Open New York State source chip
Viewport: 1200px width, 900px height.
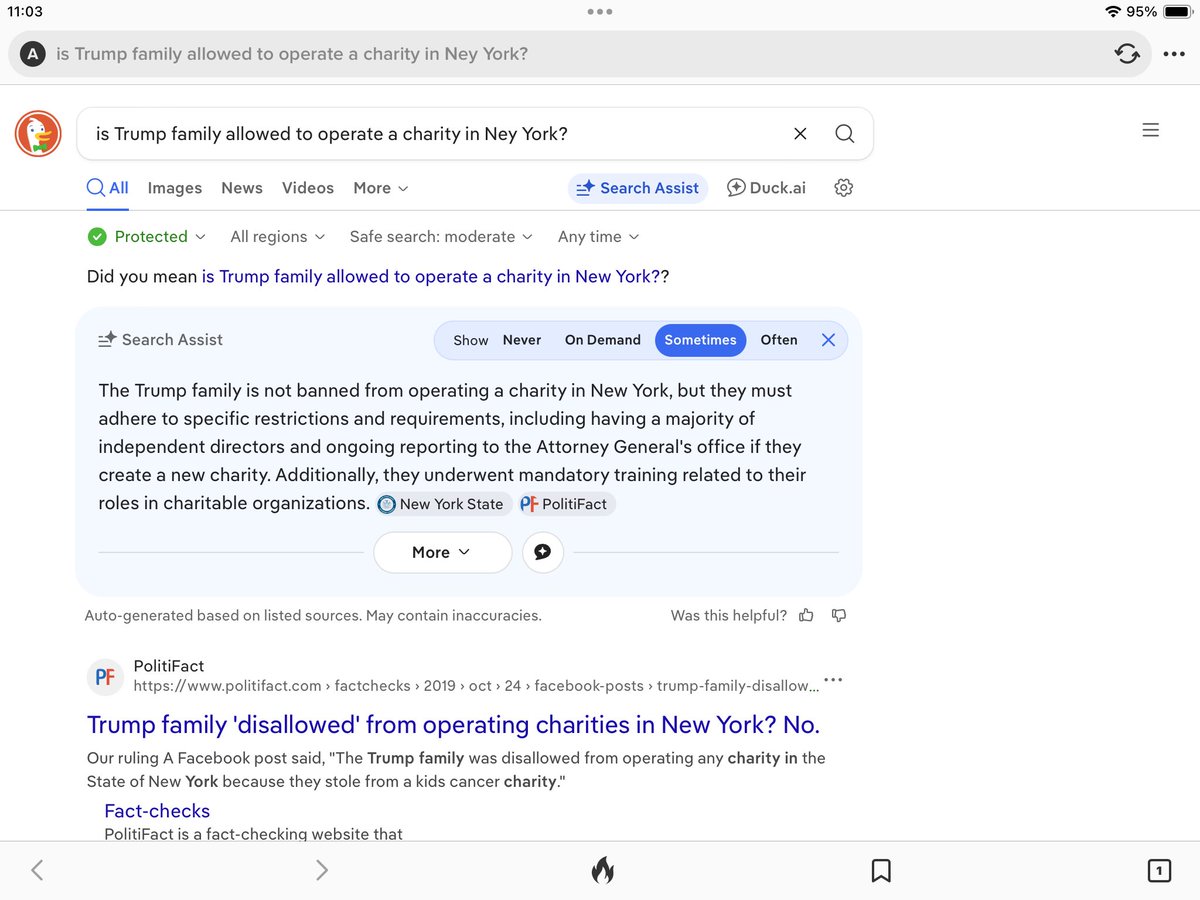[x=445, y=504]
